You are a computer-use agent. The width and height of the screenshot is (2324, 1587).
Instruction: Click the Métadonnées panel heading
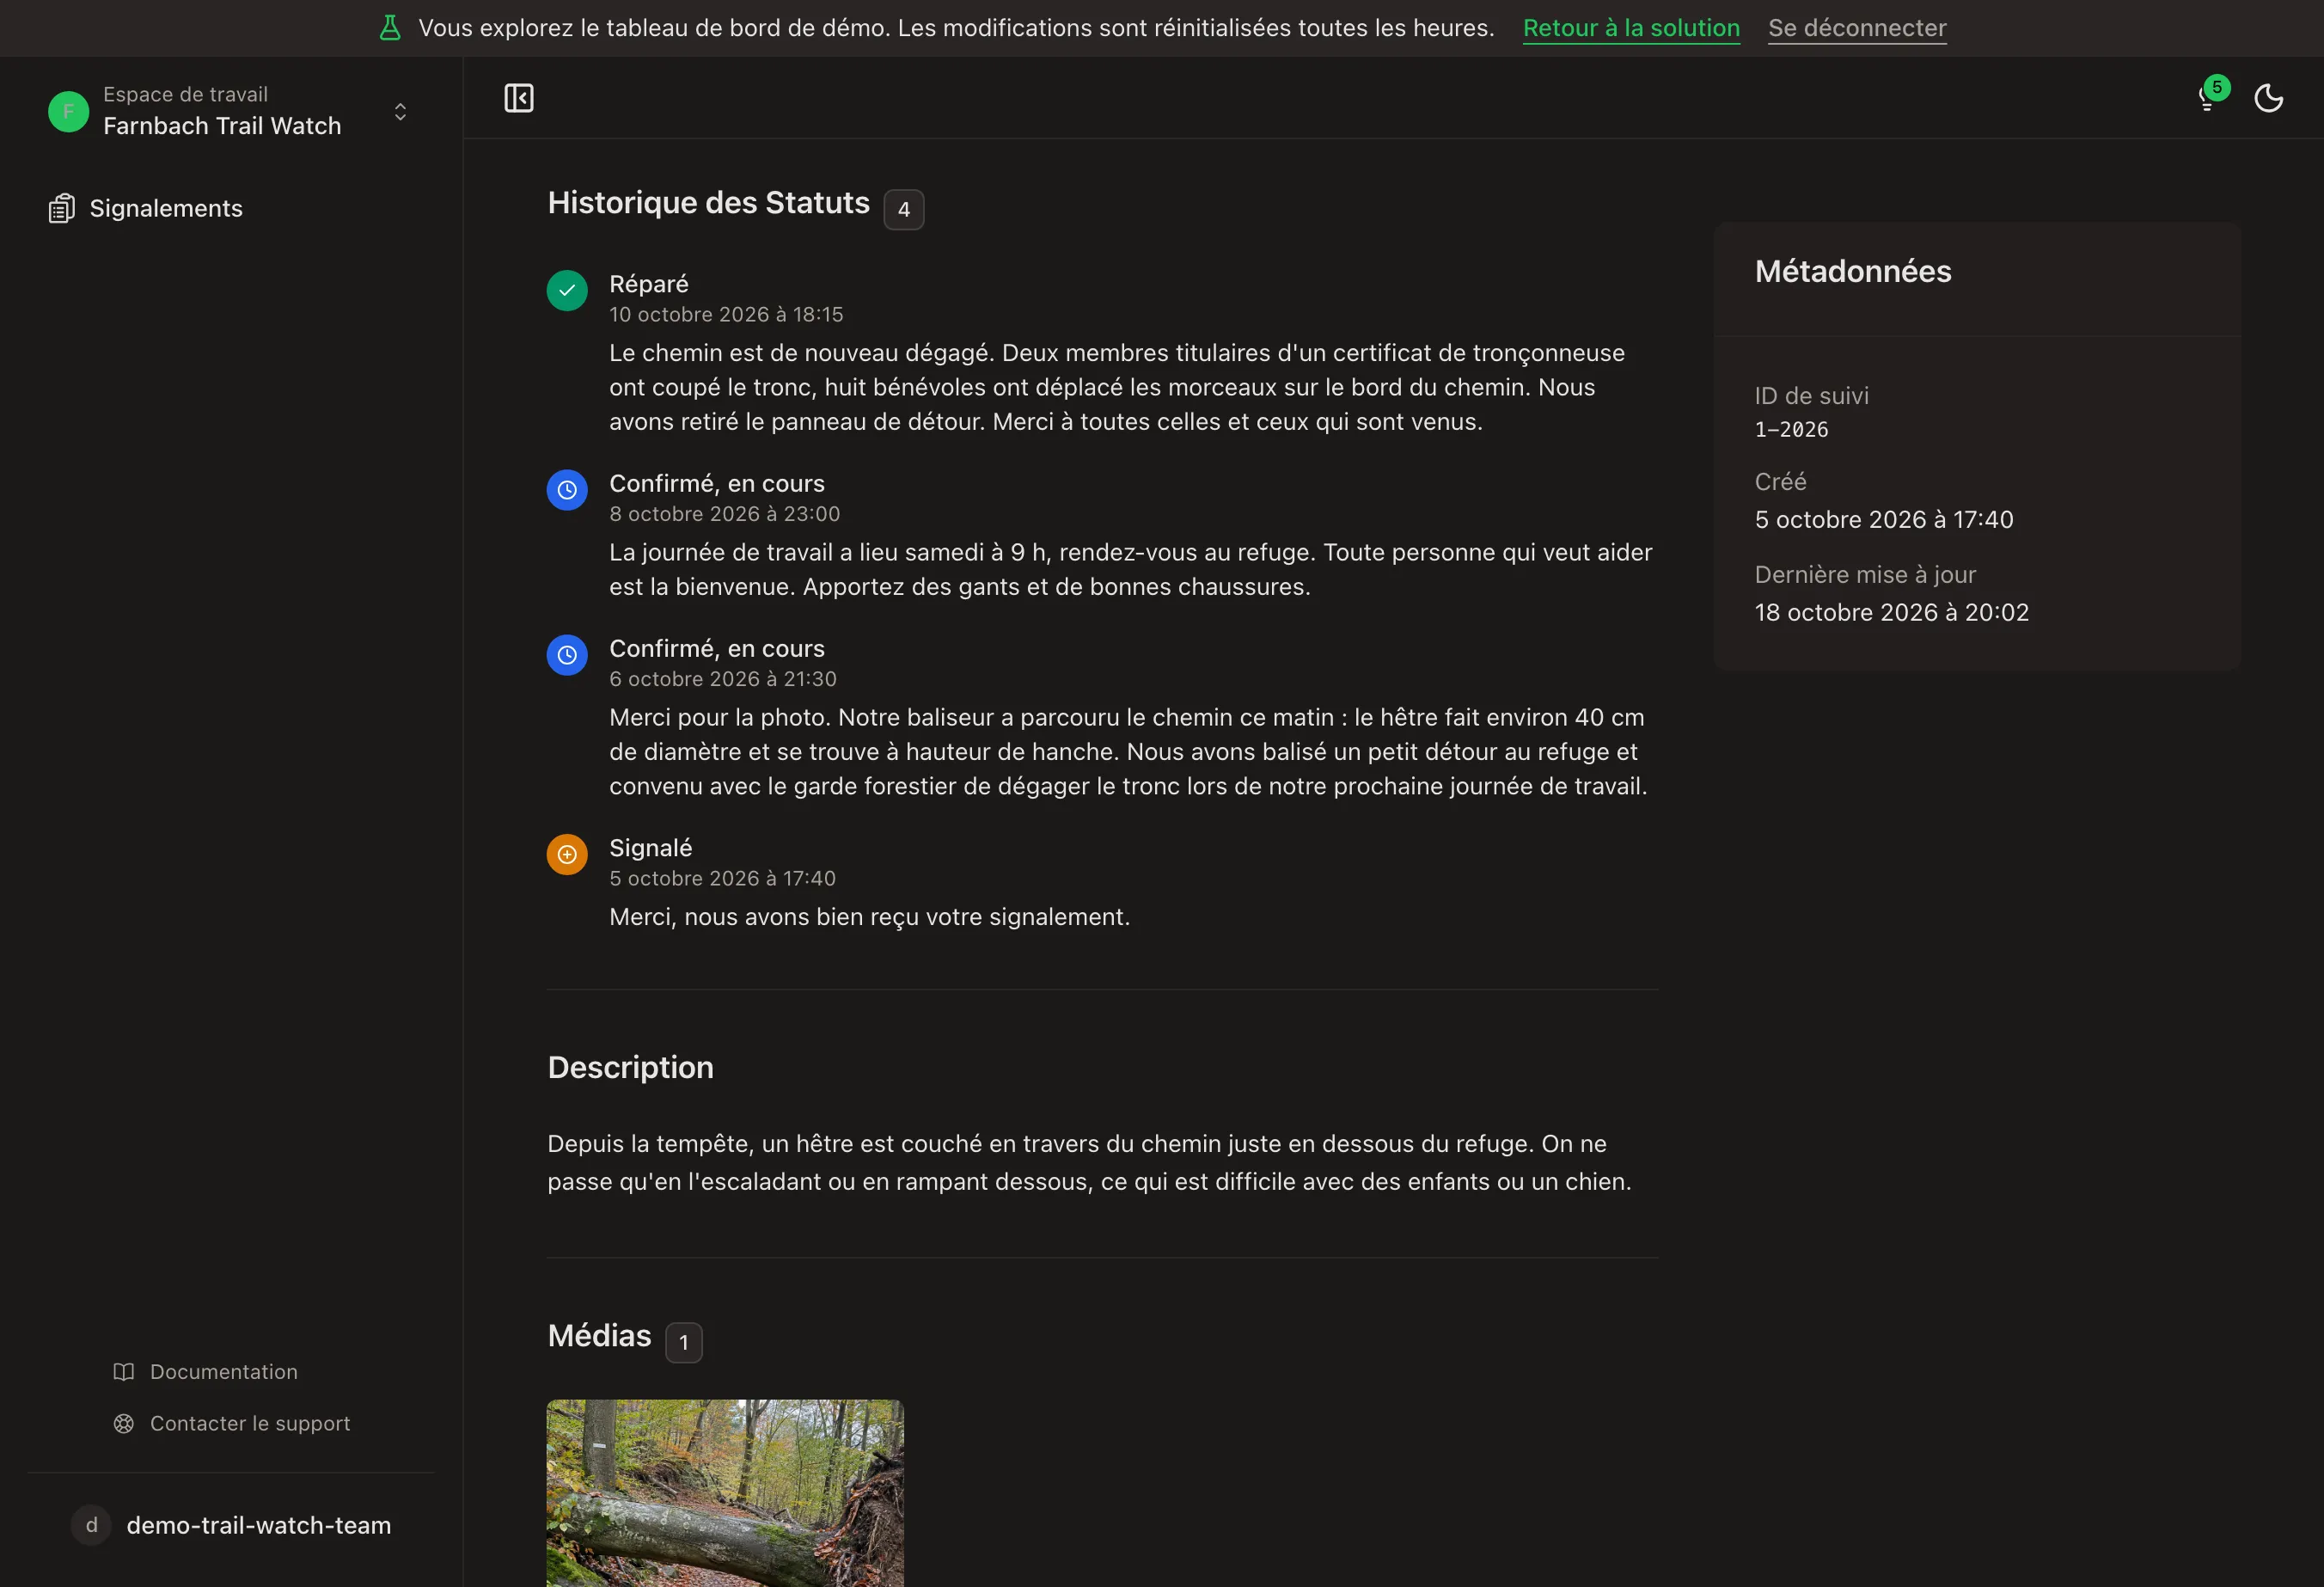pos(1853,271)
